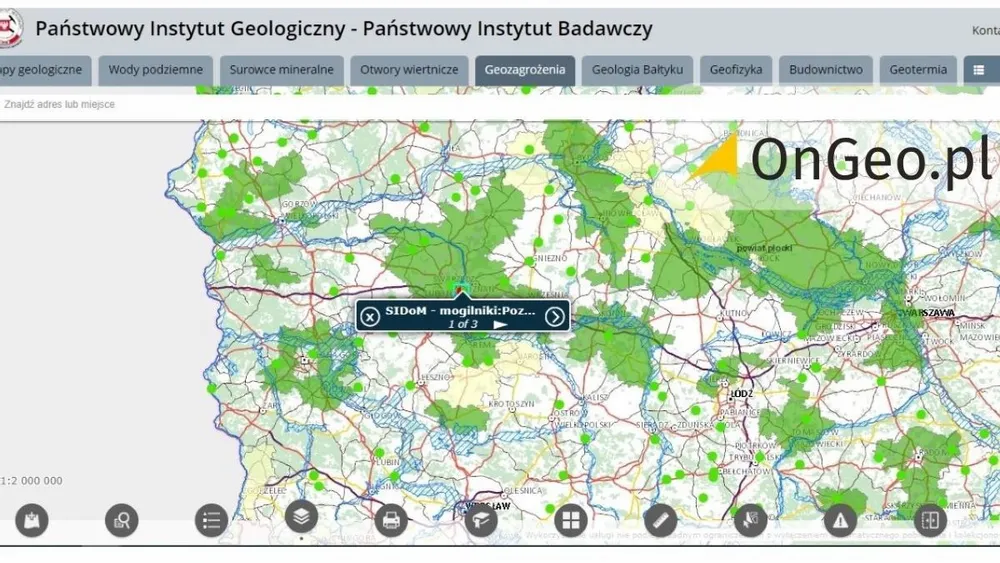Open the legend list tool
Viewport: 1000px width, 563px height.
[x=211, y=520]
